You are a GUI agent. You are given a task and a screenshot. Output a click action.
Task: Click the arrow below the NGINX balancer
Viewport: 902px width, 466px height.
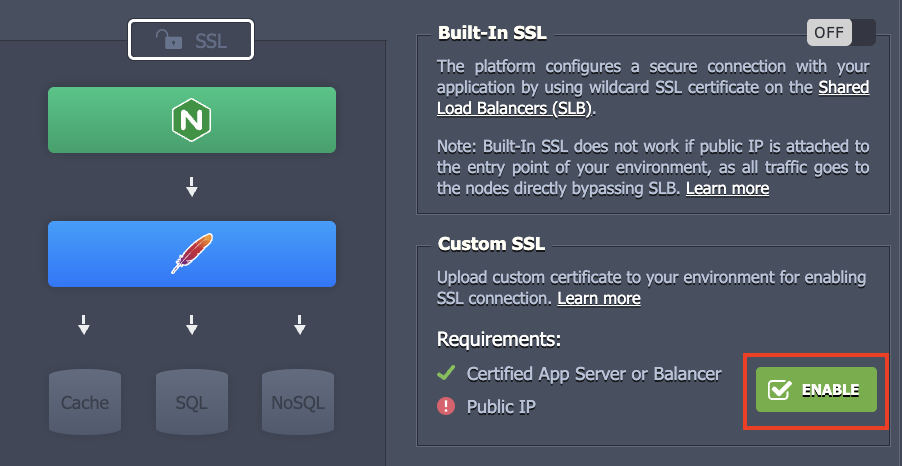tap(192, 186)
